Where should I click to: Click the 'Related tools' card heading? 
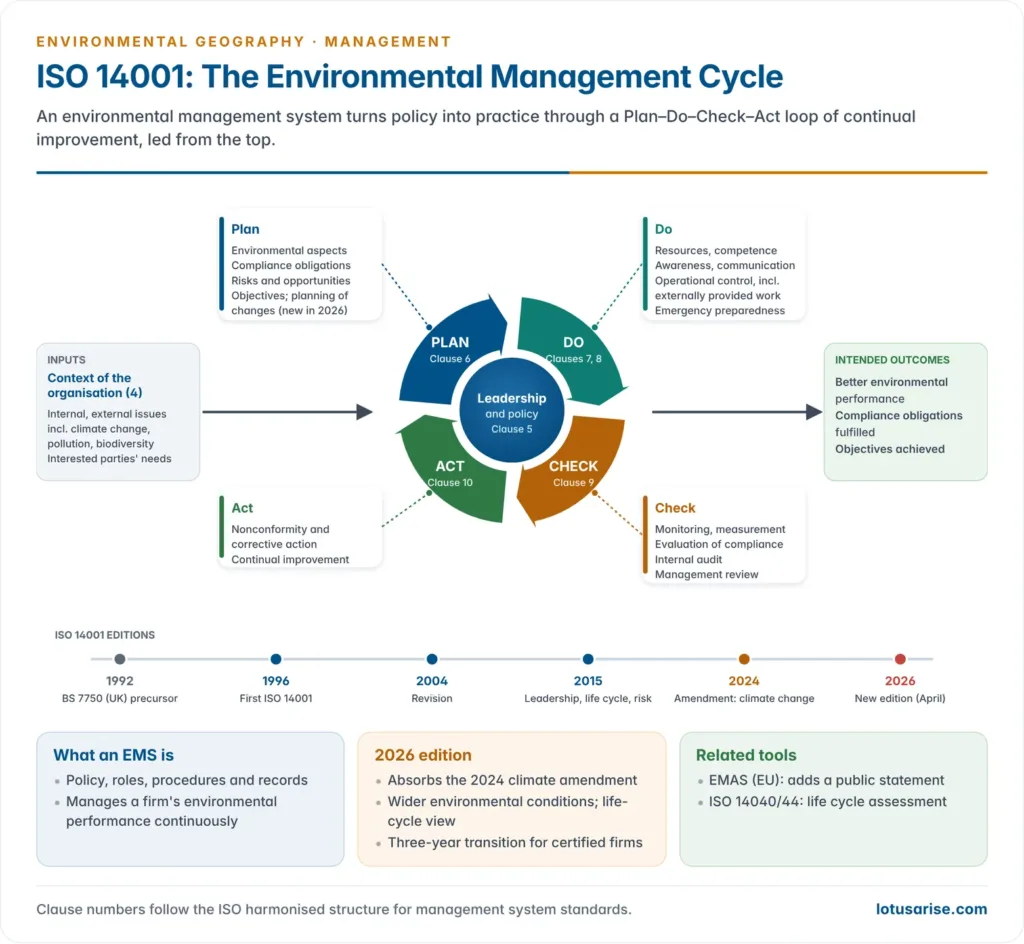click(x=746, y=755)
